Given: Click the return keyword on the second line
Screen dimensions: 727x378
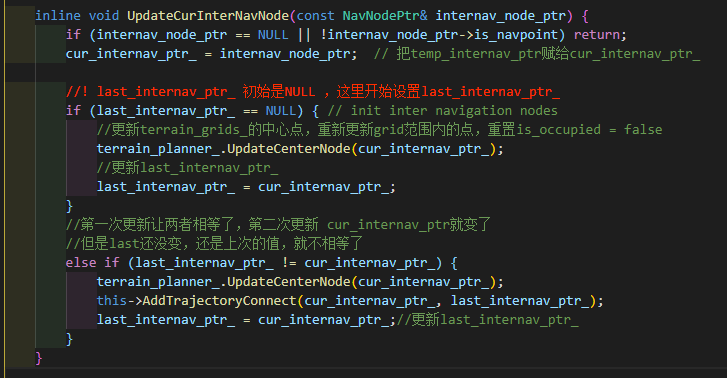Looking at the screenshot, I should (x=597, y=35).
